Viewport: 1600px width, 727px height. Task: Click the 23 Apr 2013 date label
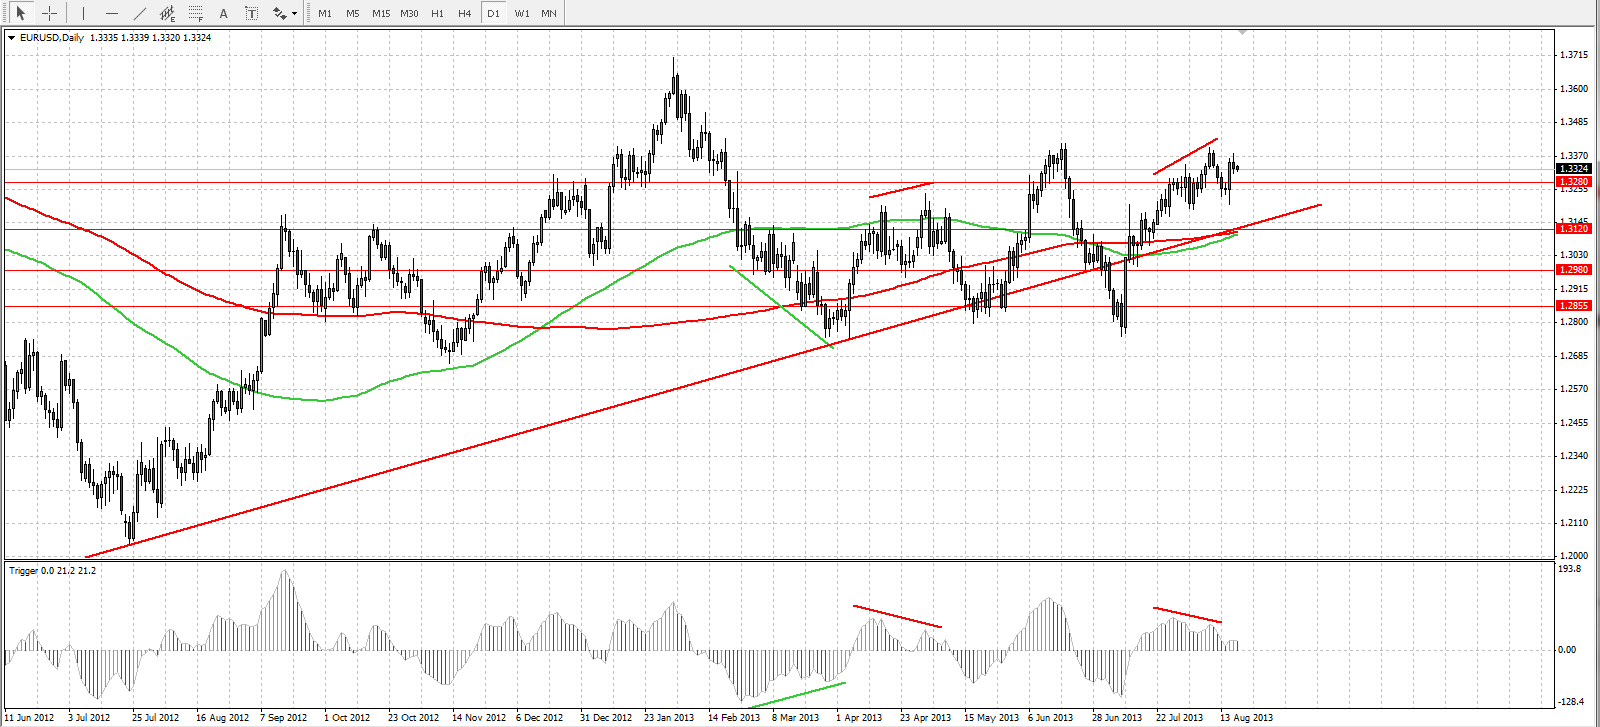925,718
